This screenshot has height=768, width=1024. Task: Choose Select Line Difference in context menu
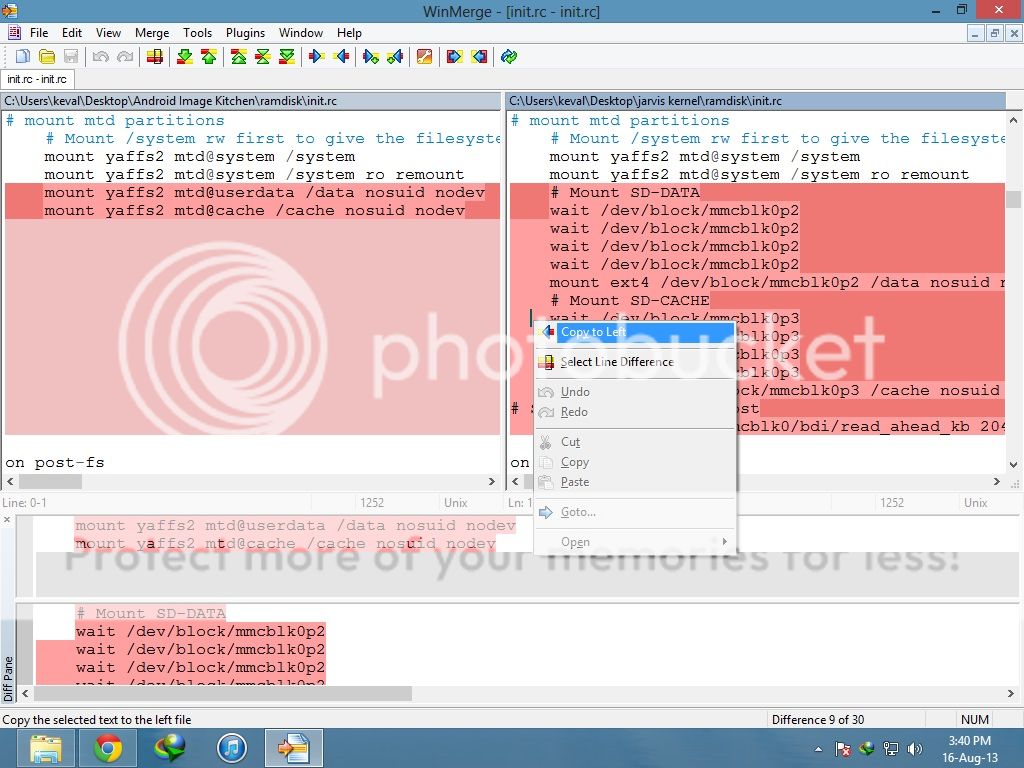point(635,362)
